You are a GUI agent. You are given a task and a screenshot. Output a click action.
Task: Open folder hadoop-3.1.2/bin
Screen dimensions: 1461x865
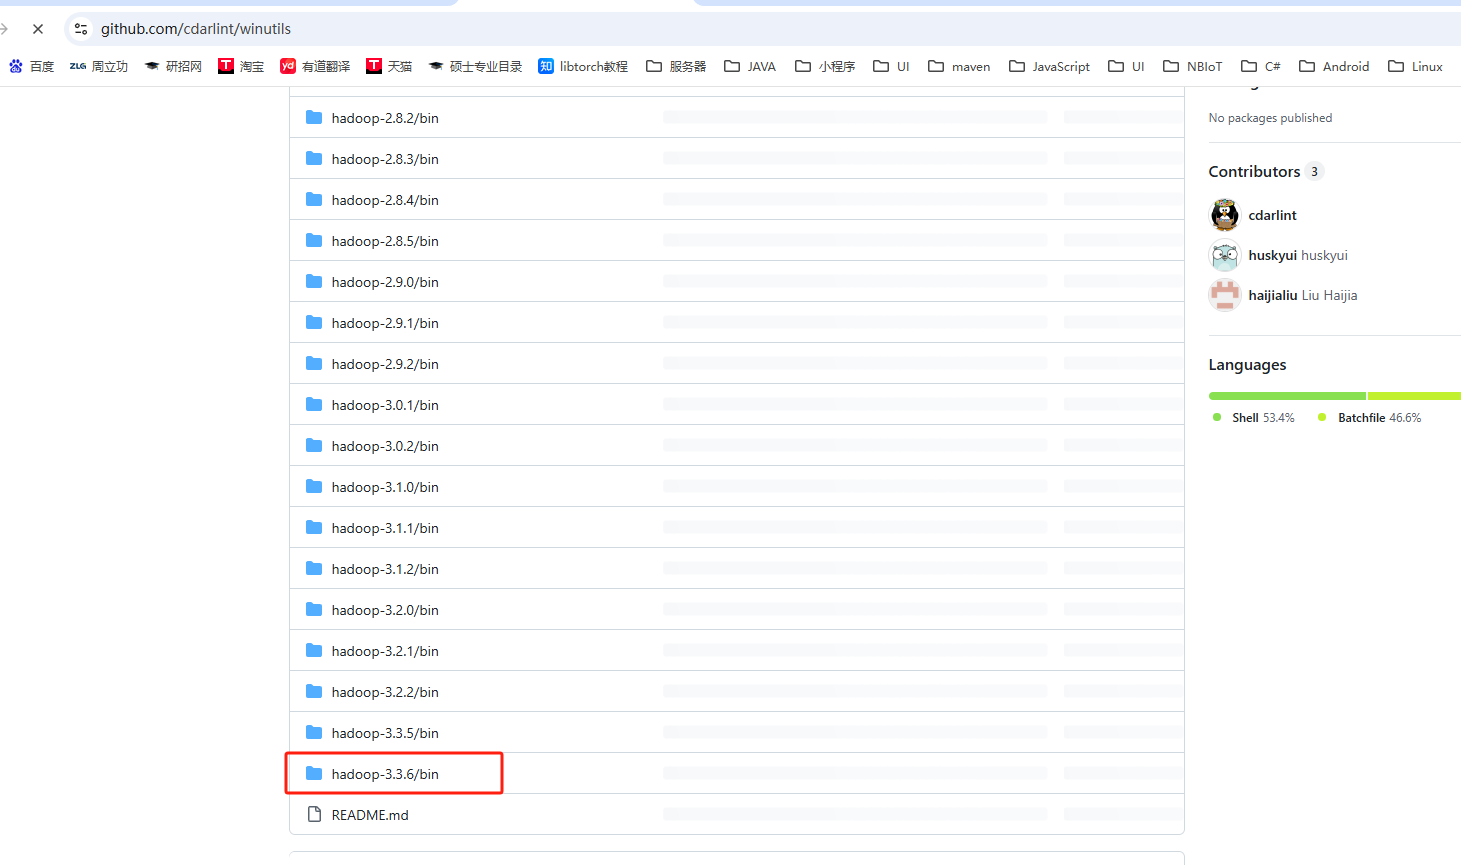(x=385, y=569)
